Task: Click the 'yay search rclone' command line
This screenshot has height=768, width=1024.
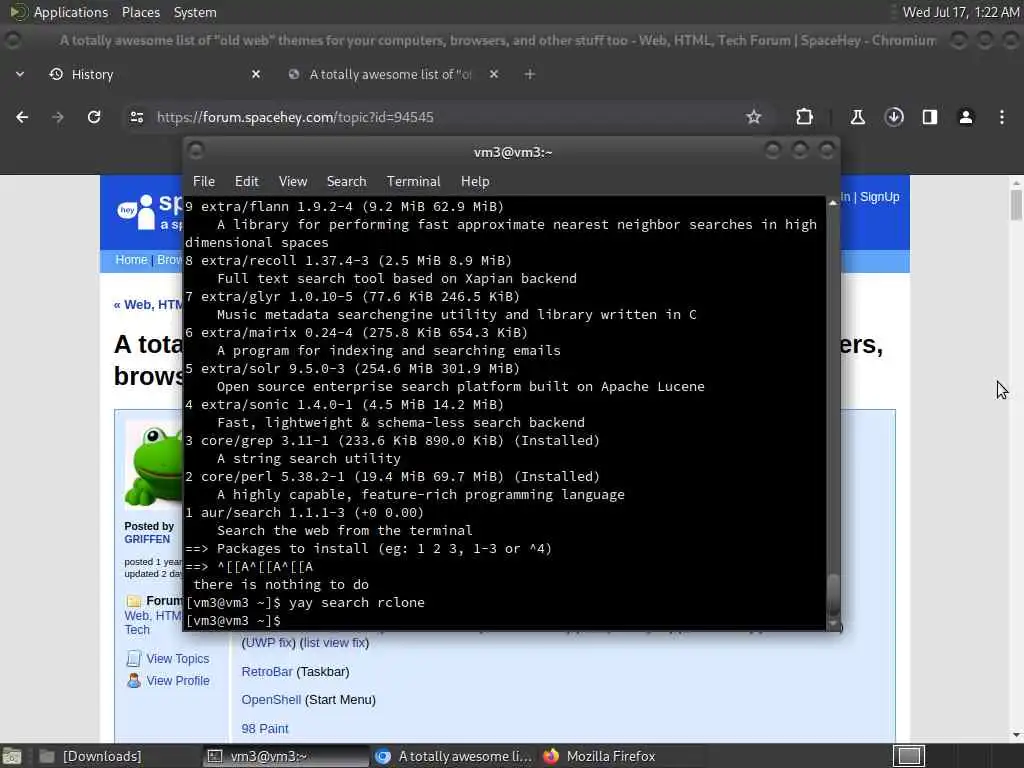Action: (305, 603)
